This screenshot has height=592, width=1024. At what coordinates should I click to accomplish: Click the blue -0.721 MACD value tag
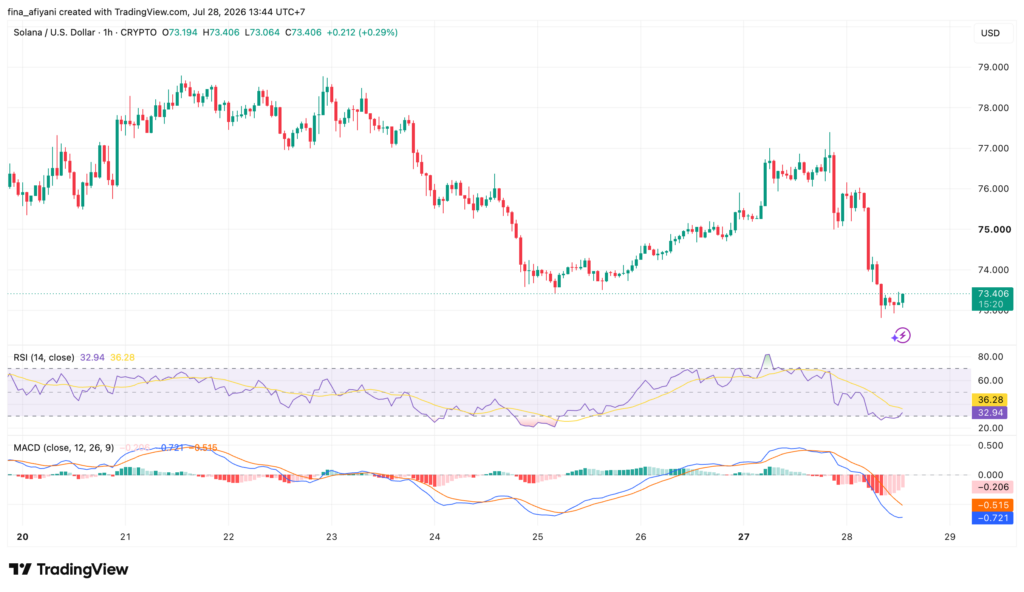pos(993,518)
